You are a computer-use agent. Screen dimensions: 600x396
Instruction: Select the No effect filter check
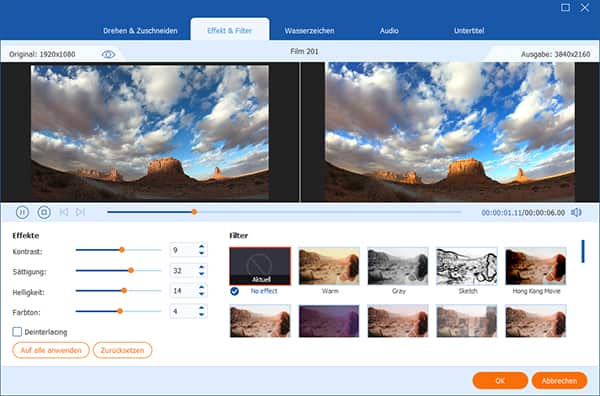(235, 291)
